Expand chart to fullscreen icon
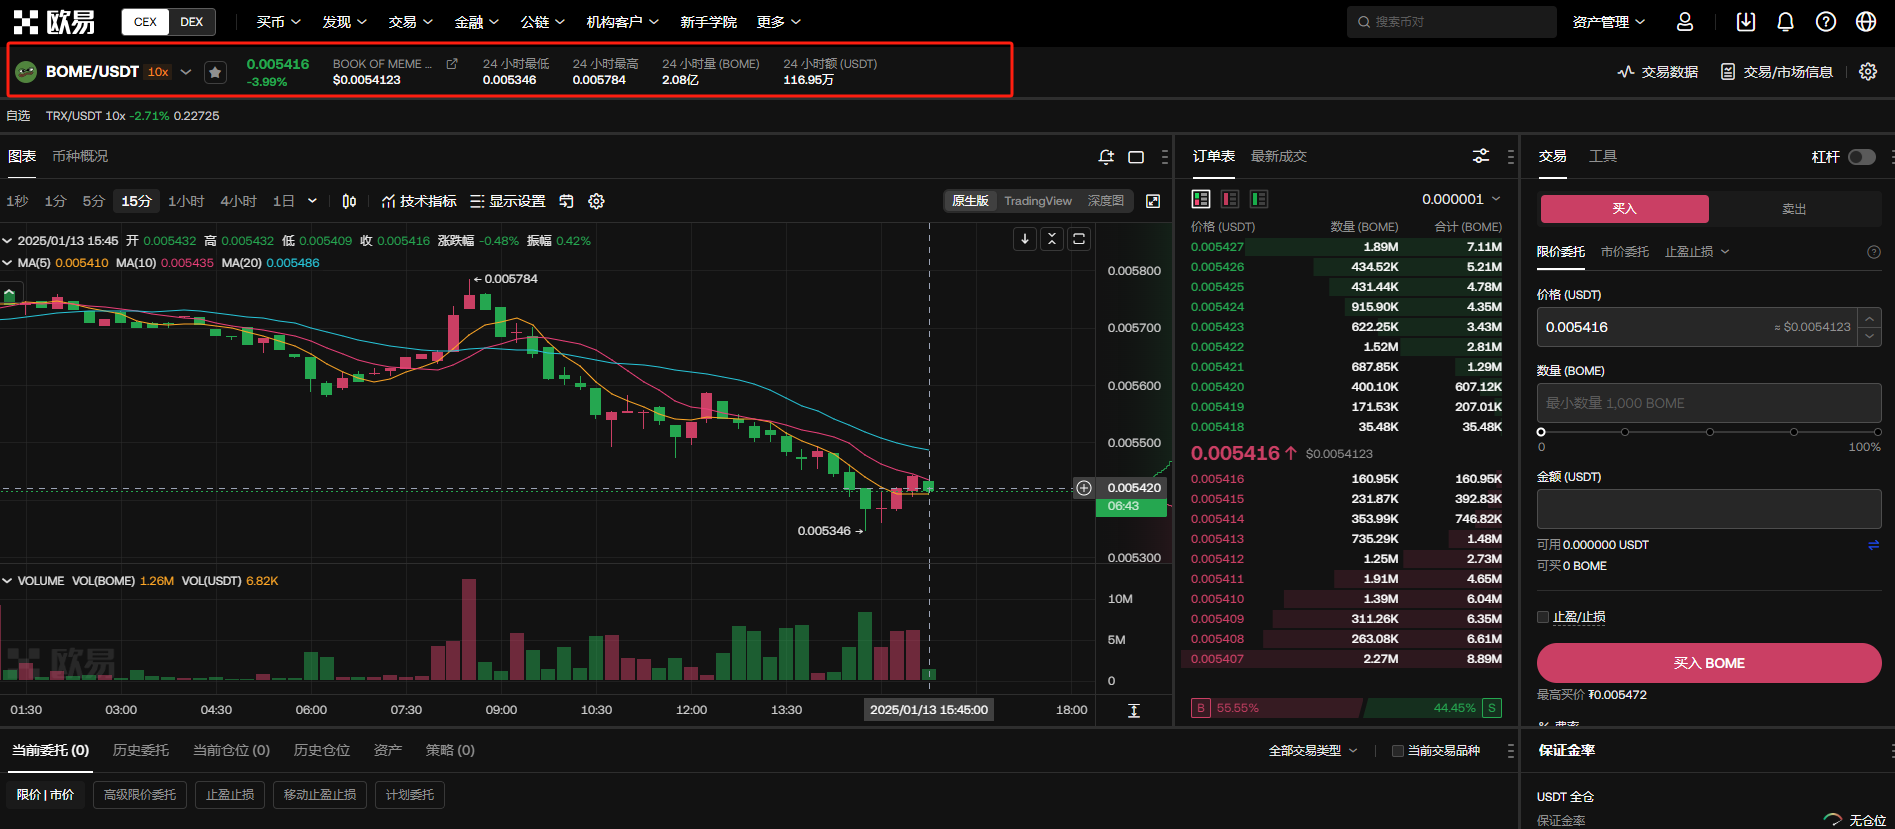 [x=1153, y=201]
